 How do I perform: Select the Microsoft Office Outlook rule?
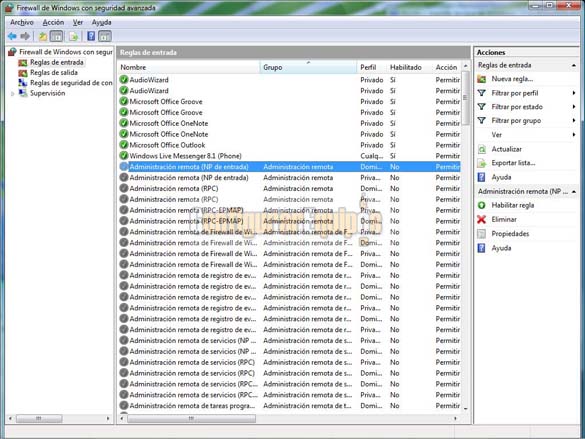(290, 145)
